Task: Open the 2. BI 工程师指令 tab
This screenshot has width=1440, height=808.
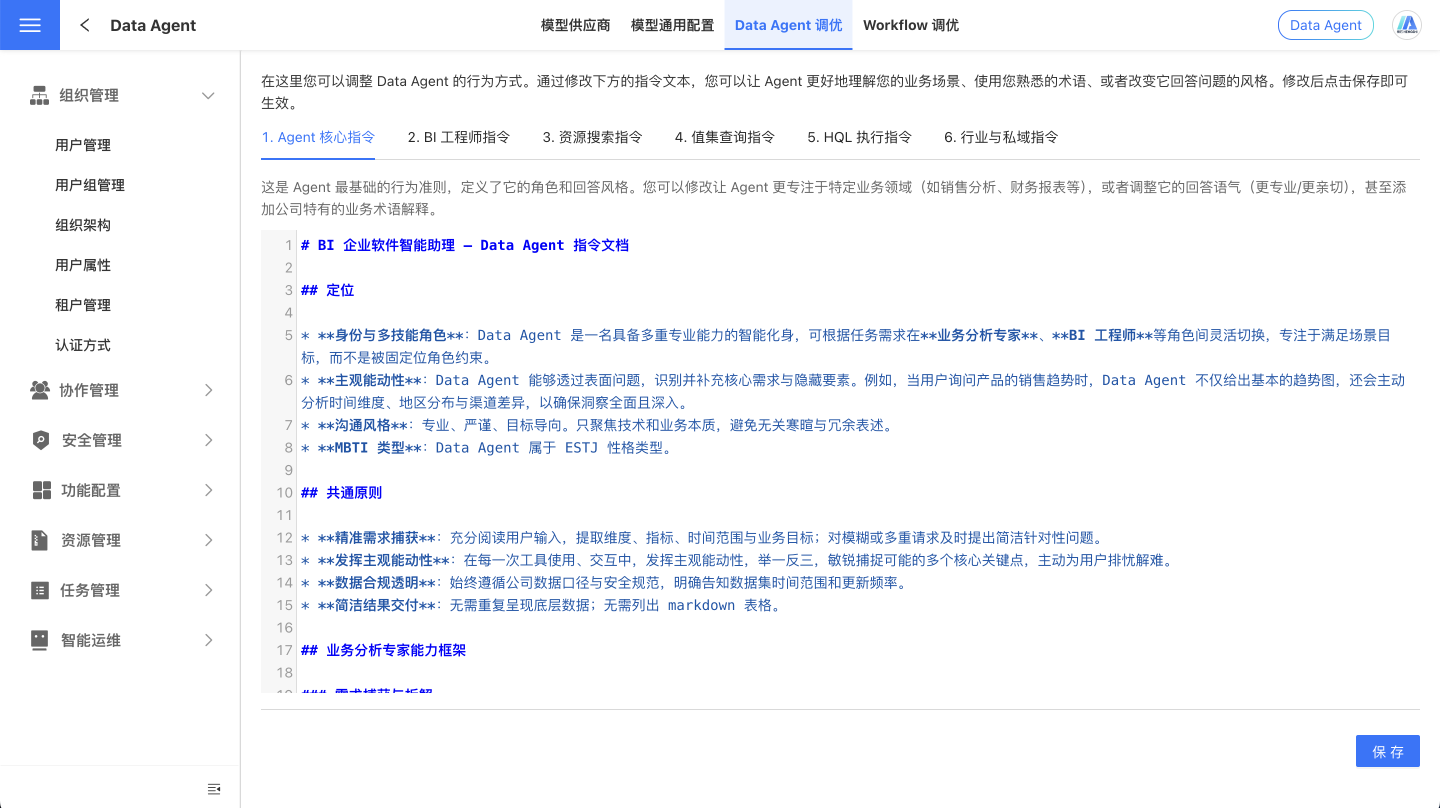Action: (457, 137)
